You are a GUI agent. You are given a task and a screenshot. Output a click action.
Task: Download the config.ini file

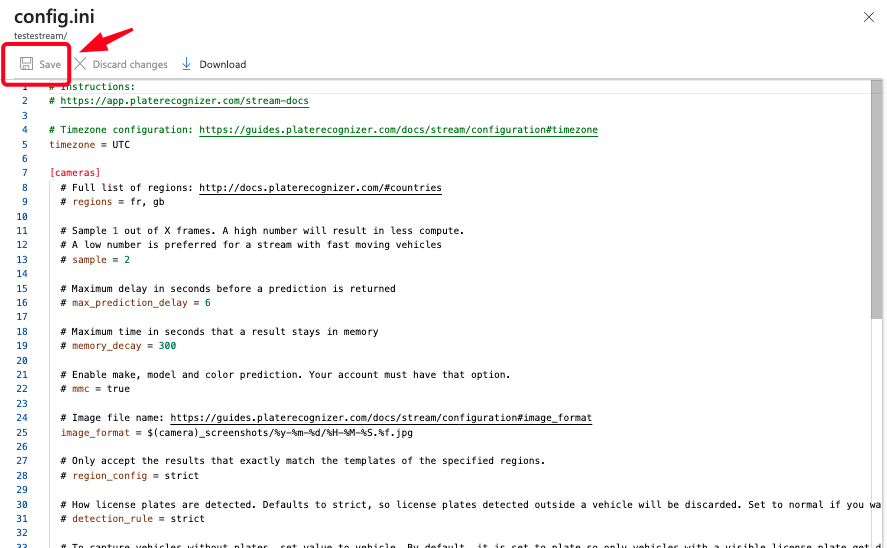(222, 64)
